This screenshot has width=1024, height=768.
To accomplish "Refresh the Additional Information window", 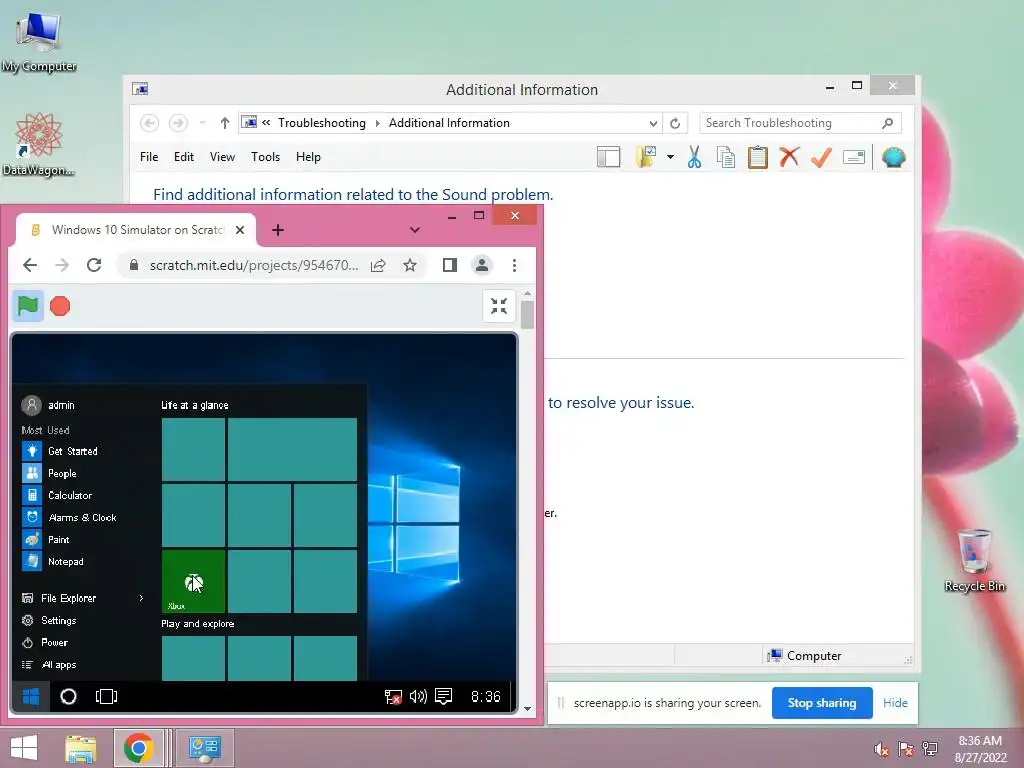I will [x=675, y=123].
